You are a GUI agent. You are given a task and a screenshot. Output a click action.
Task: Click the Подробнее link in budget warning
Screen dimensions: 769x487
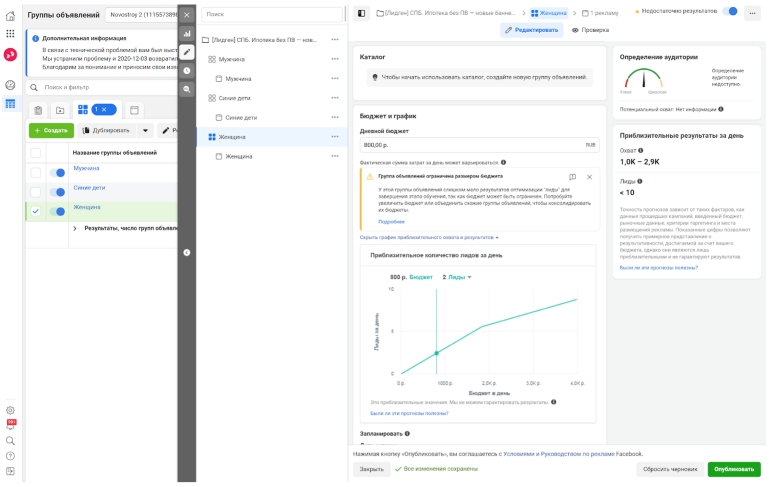pyautogui.click(x=391, y=222)
